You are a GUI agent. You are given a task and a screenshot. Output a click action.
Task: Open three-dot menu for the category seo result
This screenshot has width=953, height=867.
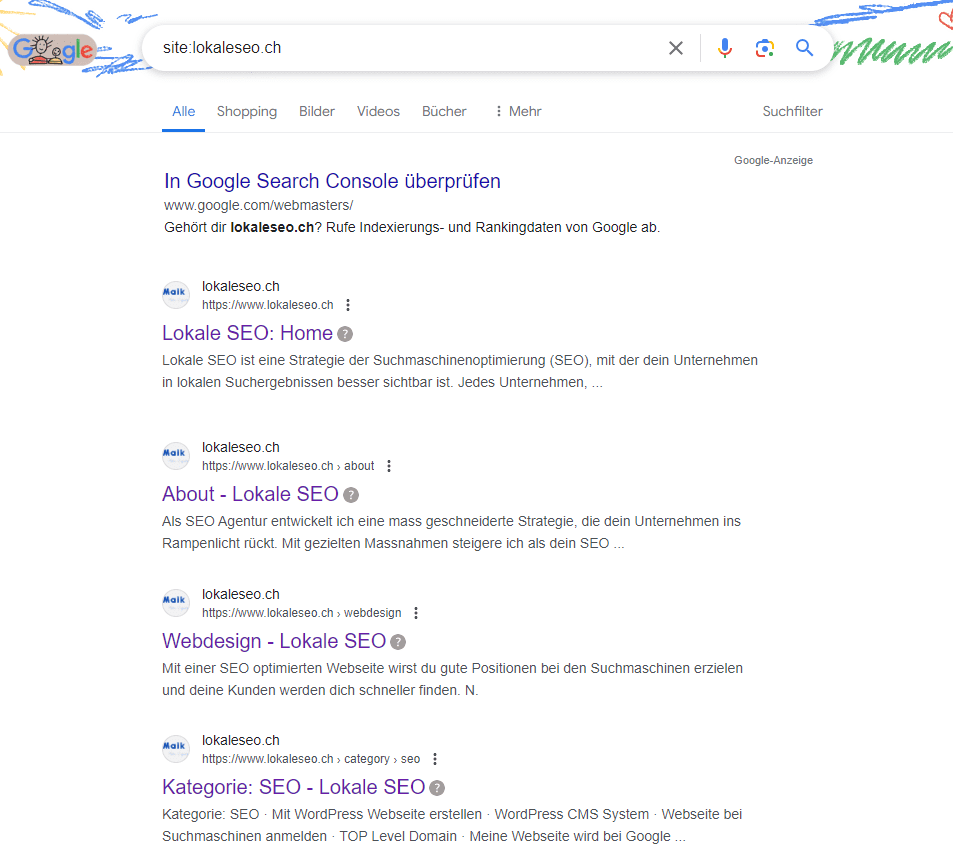[435, 759]
